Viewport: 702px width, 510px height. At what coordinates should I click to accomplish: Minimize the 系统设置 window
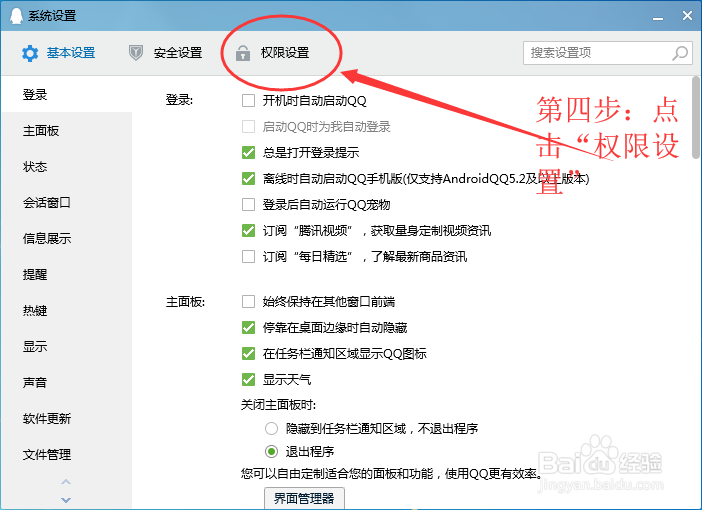coord(658,17)
